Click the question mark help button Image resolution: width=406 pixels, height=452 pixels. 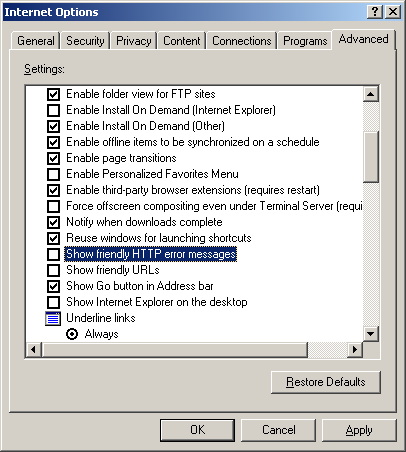[x=375, y=12]
